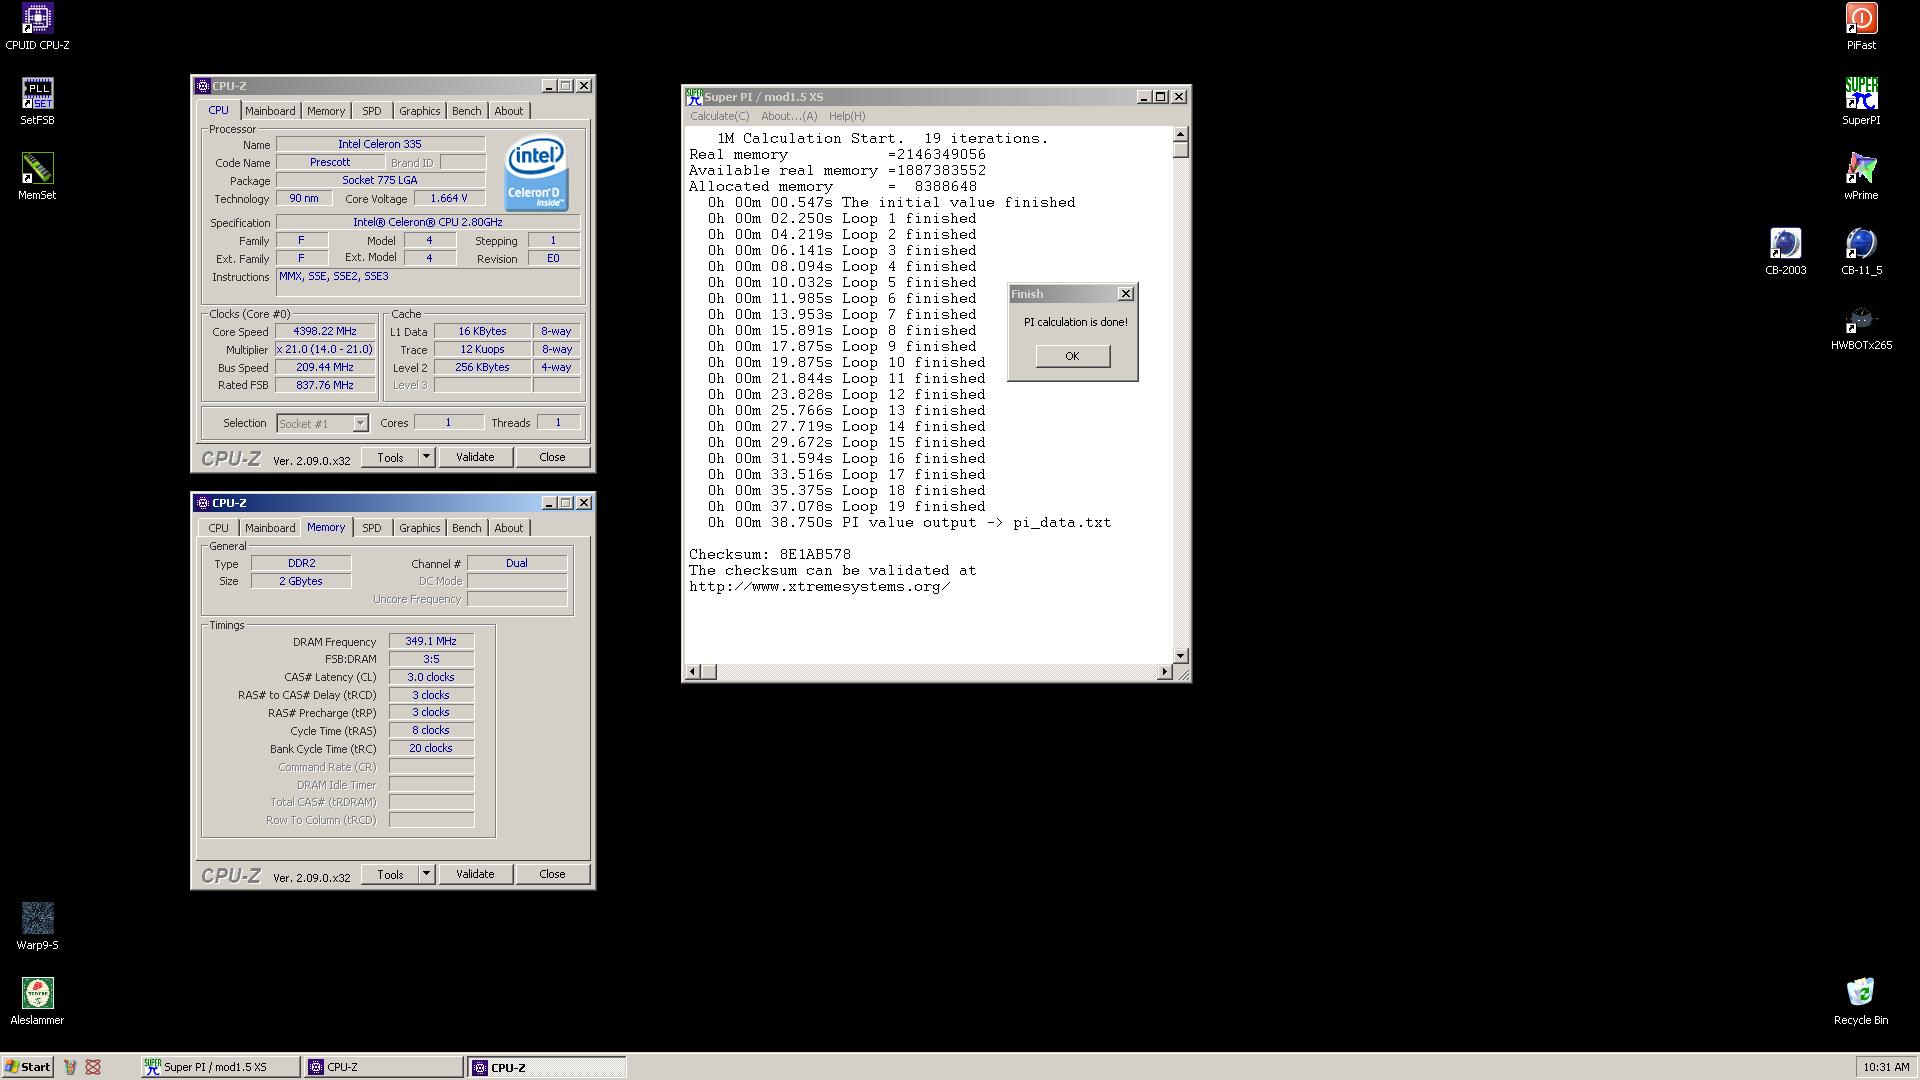Screen dimensions: 1920x1080
Task: Expand the Socket #1 selection dropdown
Action: coord(360,424)
